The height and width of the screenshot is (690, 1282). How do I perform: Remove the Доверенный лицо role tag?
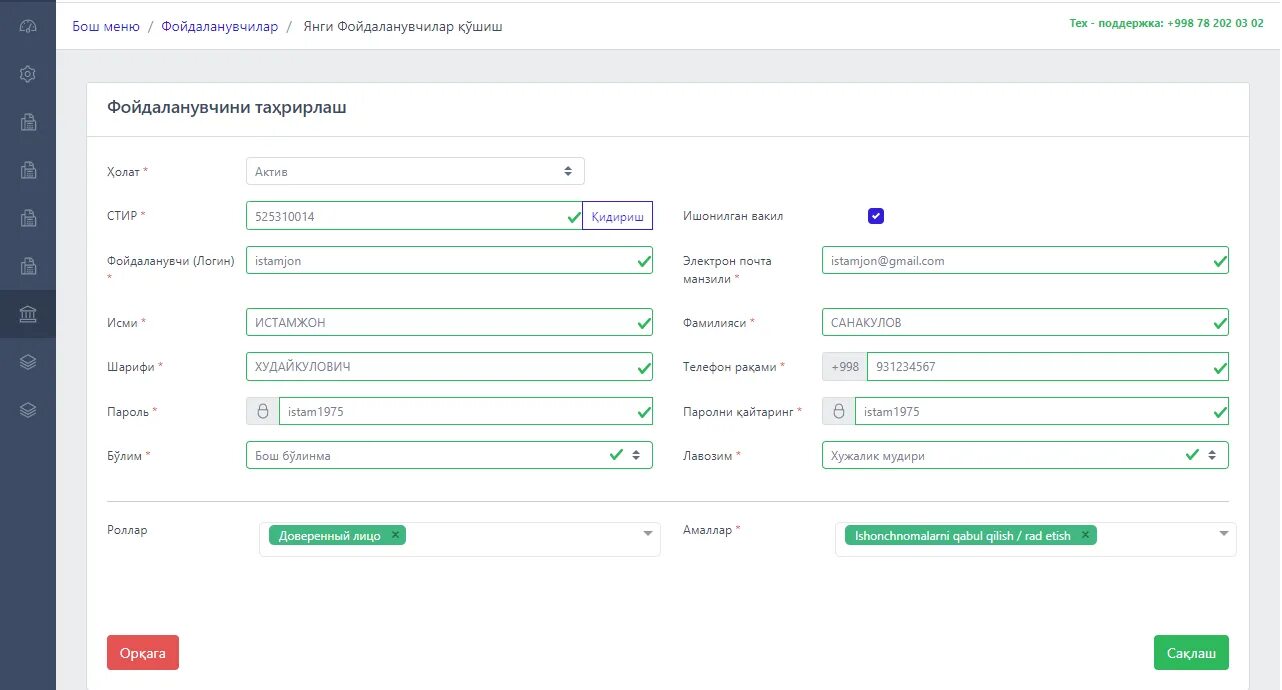click(396, 535)
